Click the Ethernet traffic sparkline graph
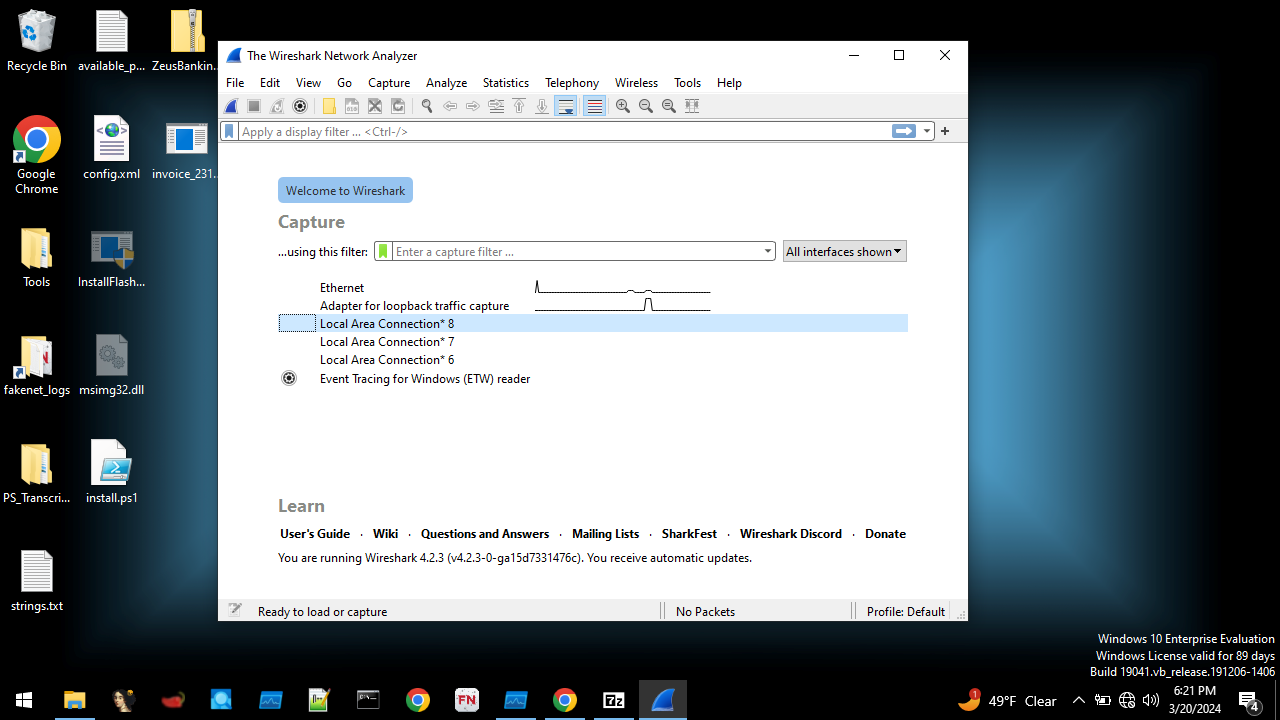The width and height of the screenshot is (1280, 720). pos(622,287)
